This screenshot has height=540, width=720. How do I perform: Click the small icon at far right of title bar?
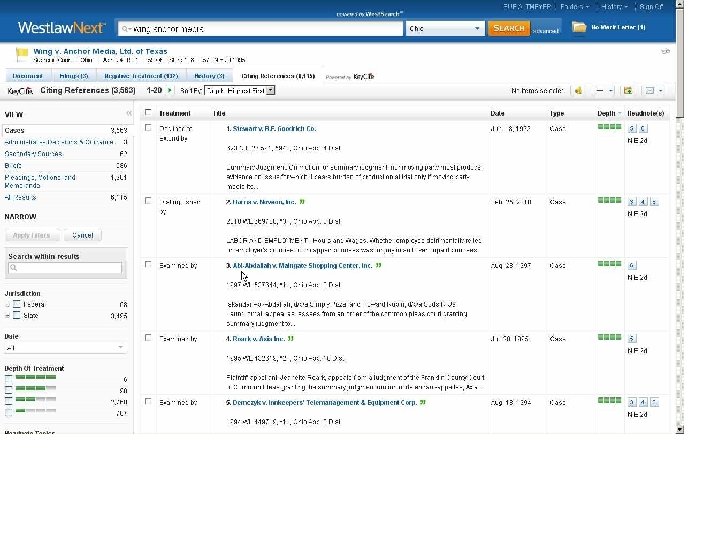pos(665,51)
